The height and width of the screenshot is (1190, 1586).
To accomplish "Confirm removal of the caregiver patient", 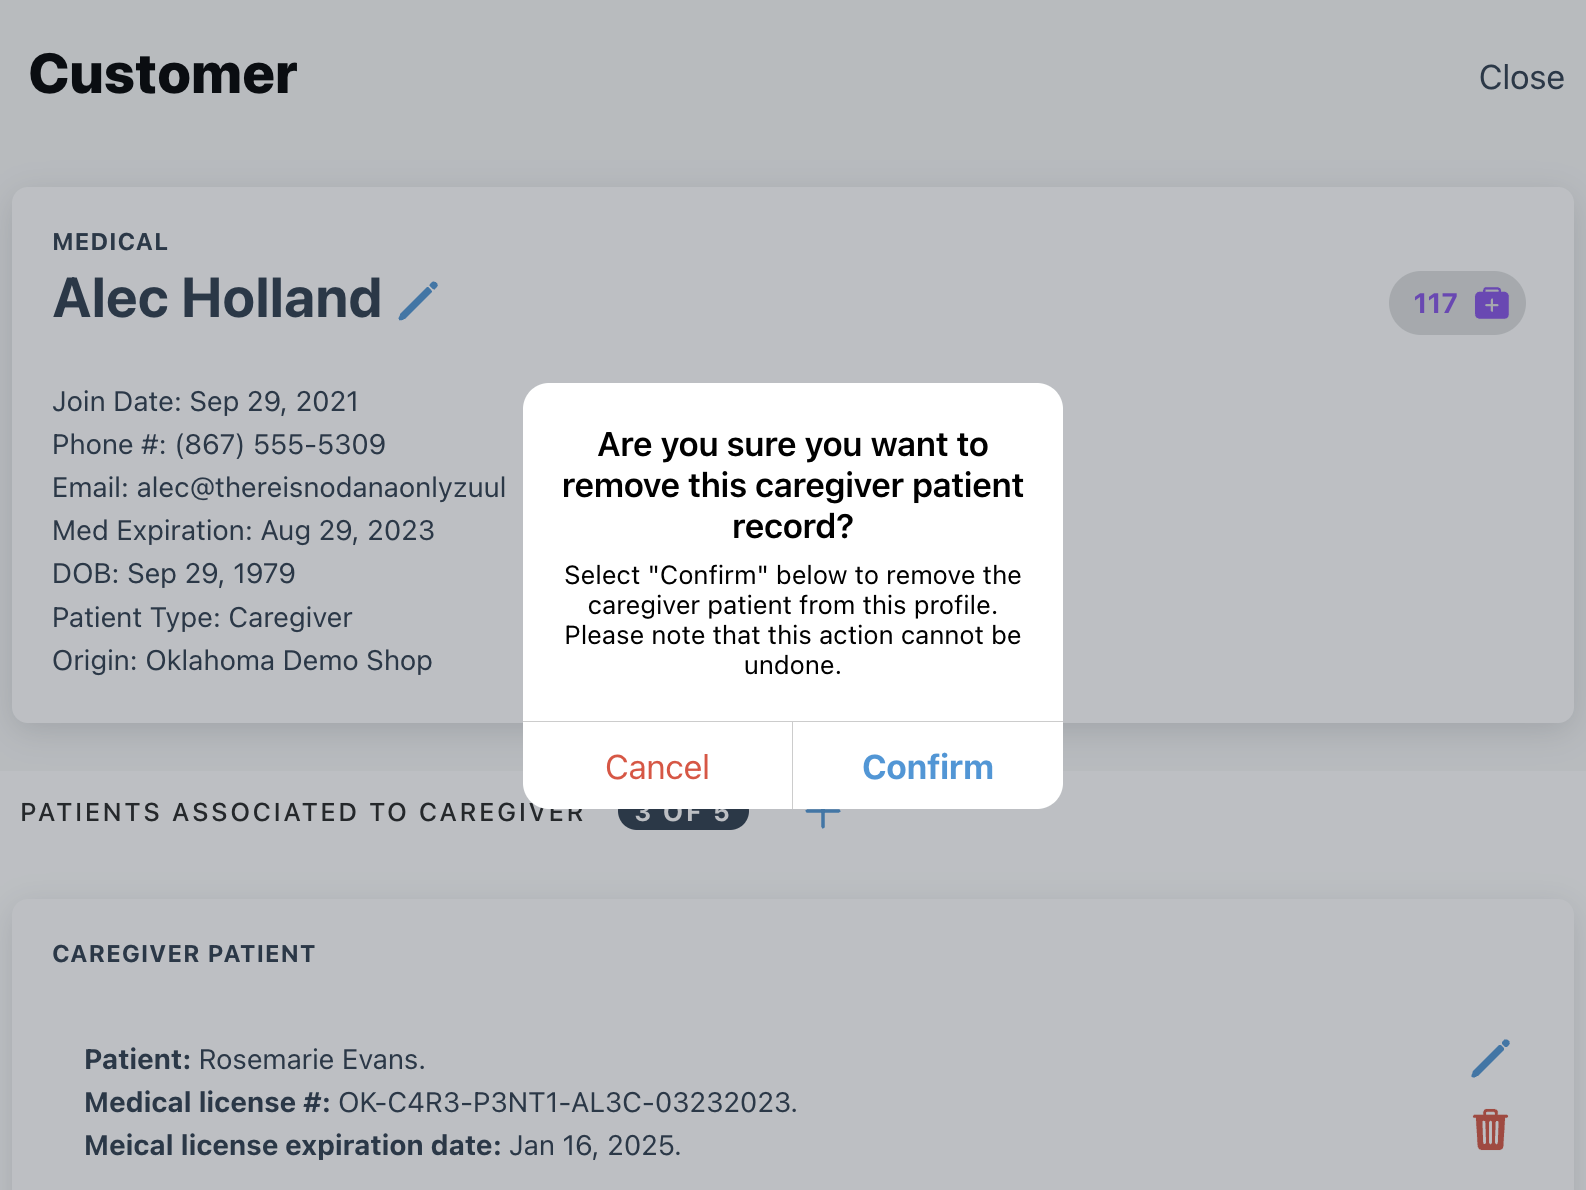I will click(x=927, y=767).
